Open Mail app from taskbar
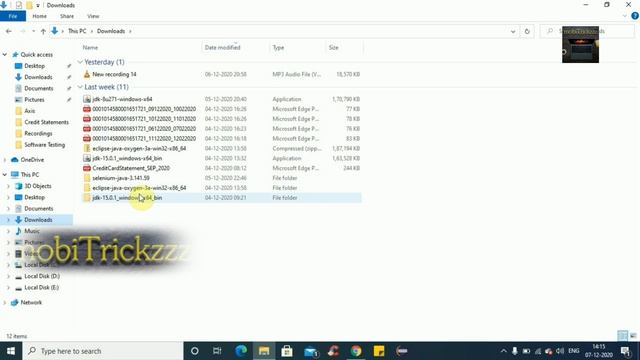 point(310,351)
